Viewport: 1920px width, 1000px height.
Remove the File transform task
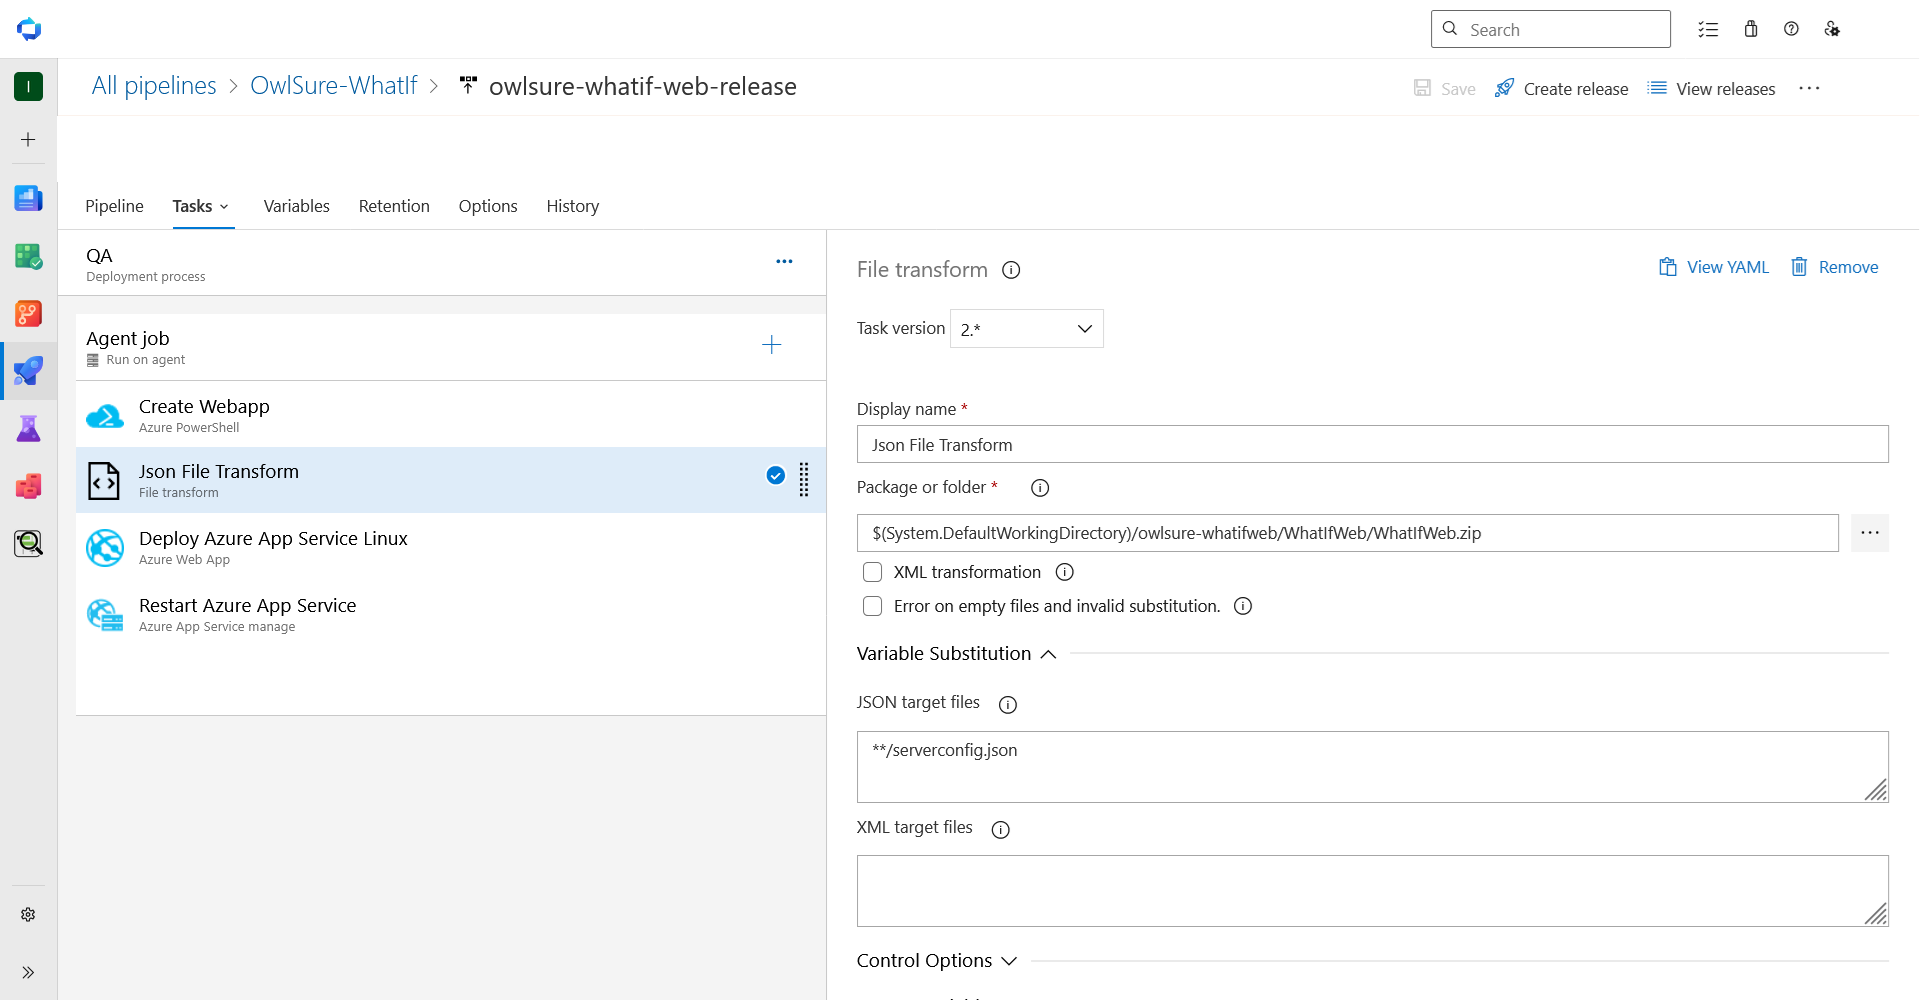[1834, 267]
